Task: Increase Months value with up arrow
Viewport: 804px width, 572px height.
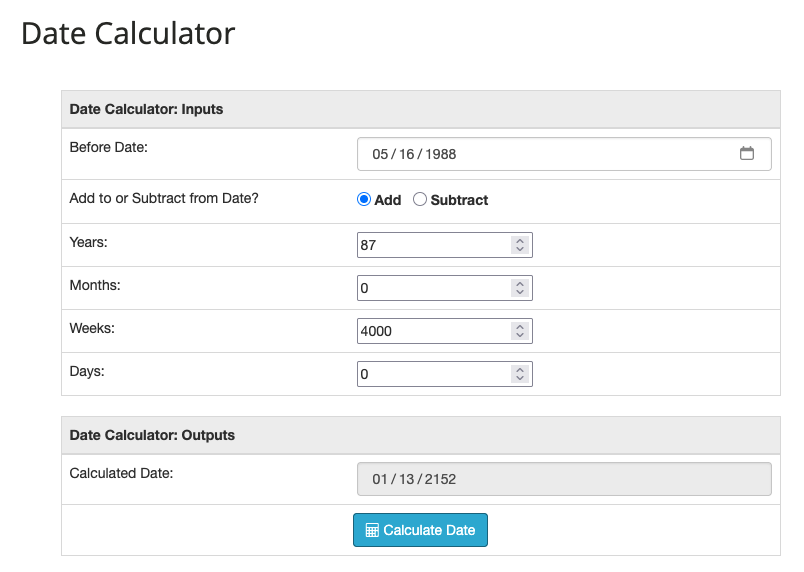Action: [520, 283]
